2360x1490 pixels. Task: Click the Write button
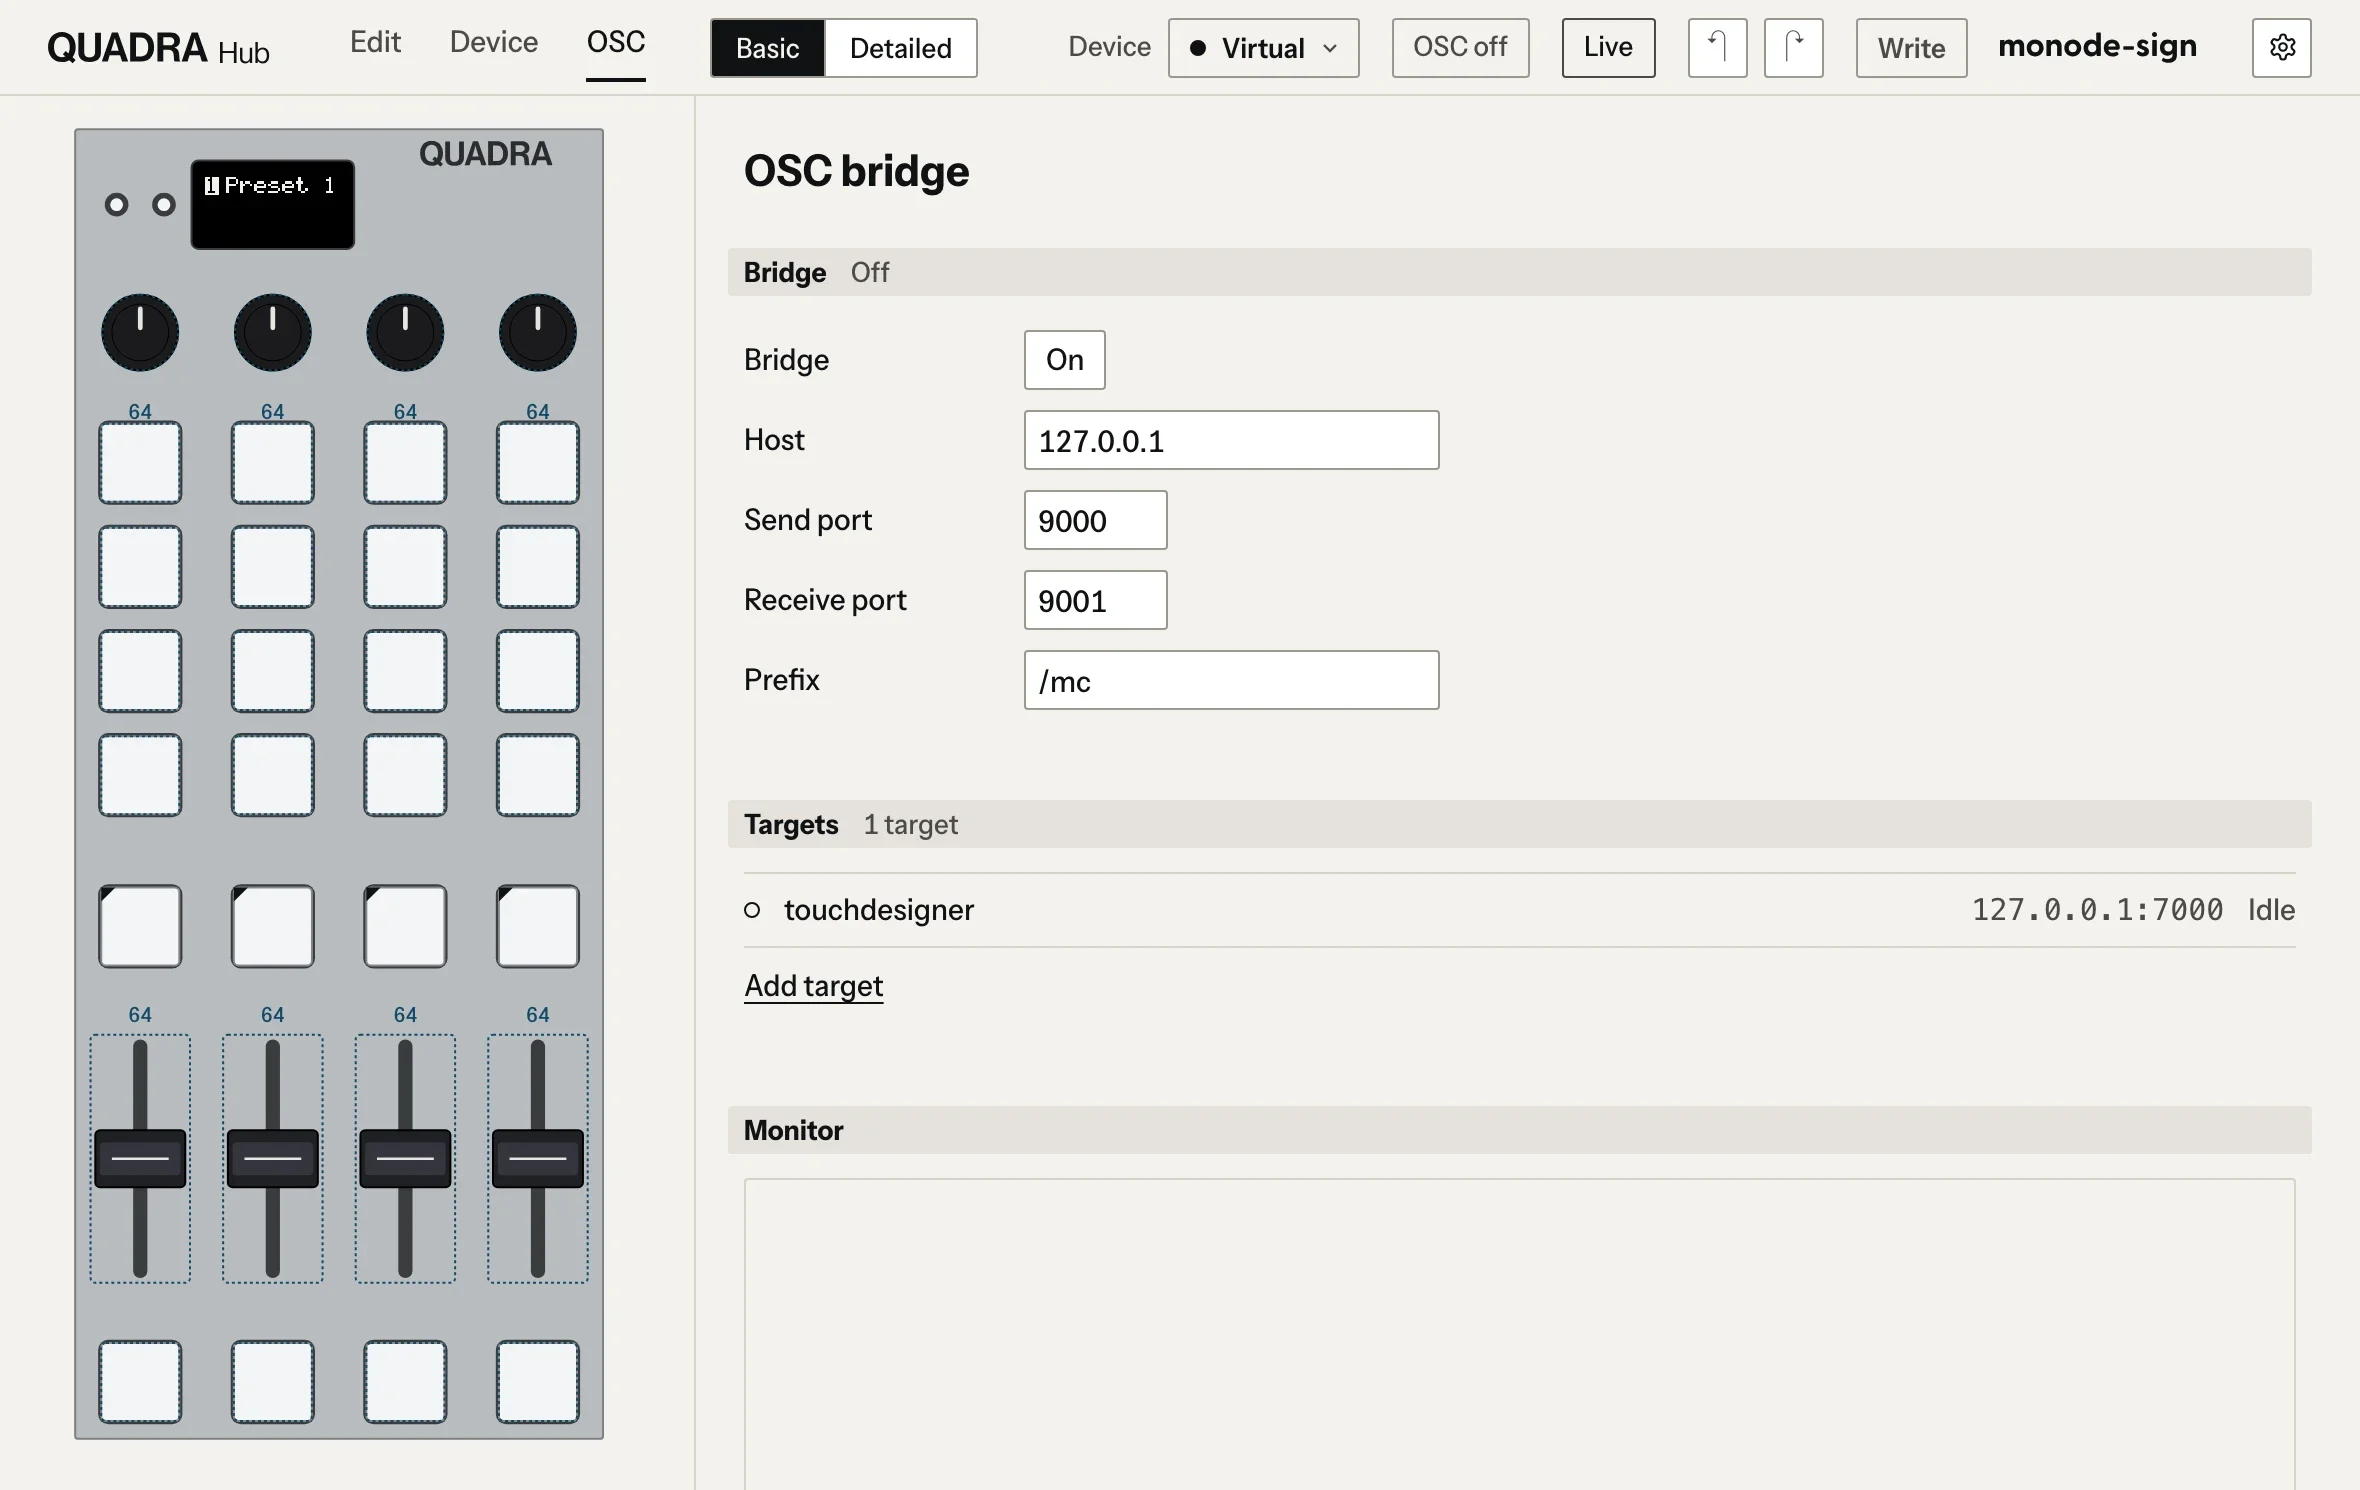coord(1911,48)
